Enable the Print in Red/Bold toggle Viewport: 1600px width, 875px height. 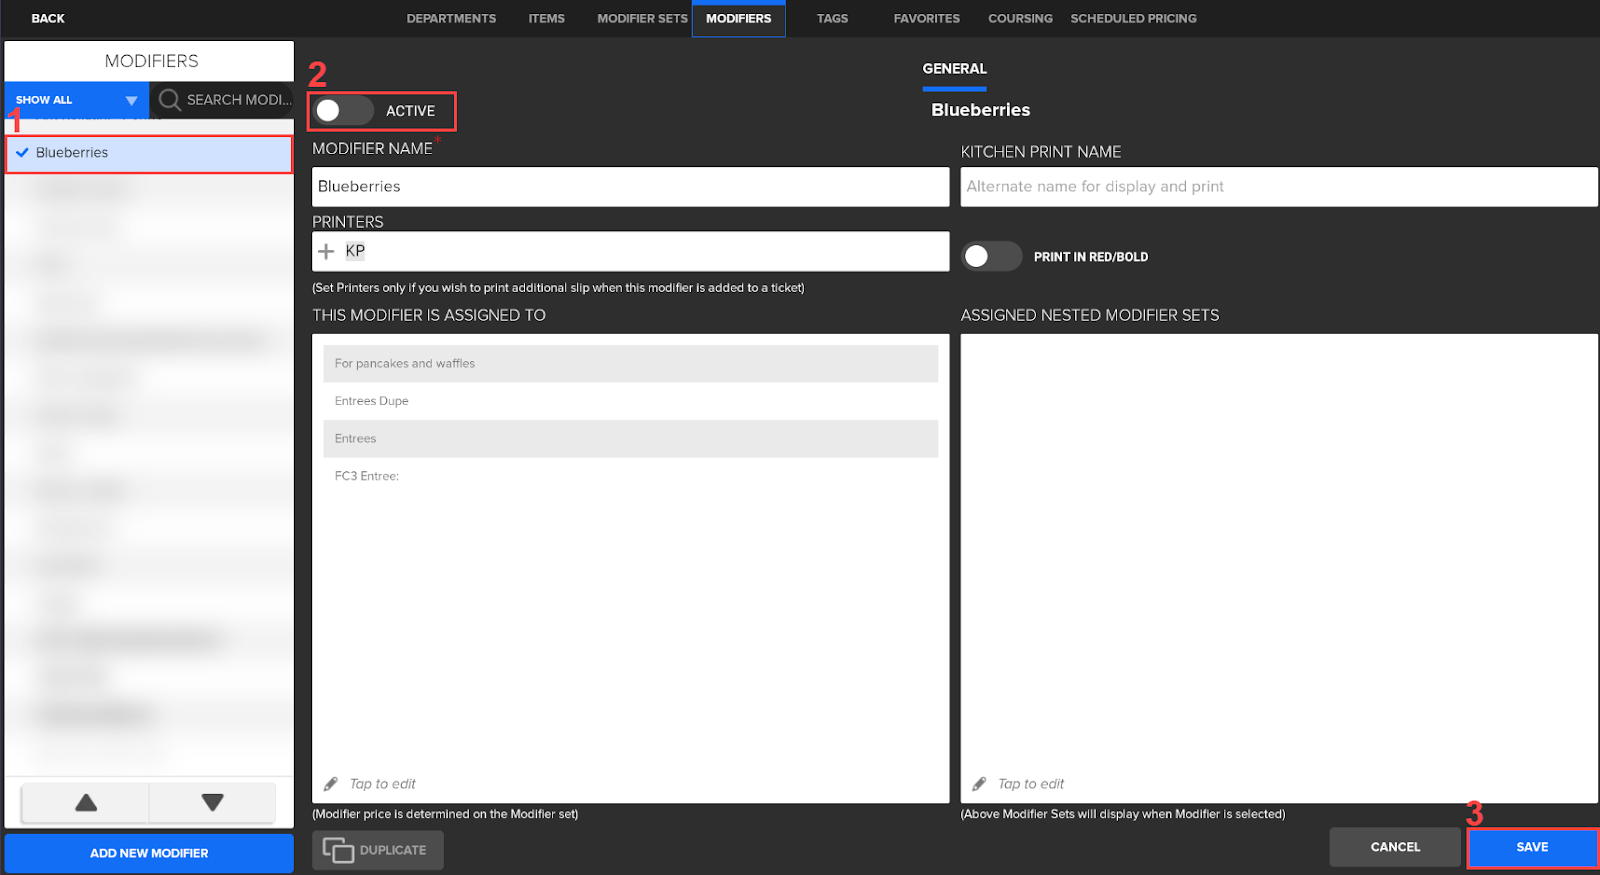tap(990, 257)
